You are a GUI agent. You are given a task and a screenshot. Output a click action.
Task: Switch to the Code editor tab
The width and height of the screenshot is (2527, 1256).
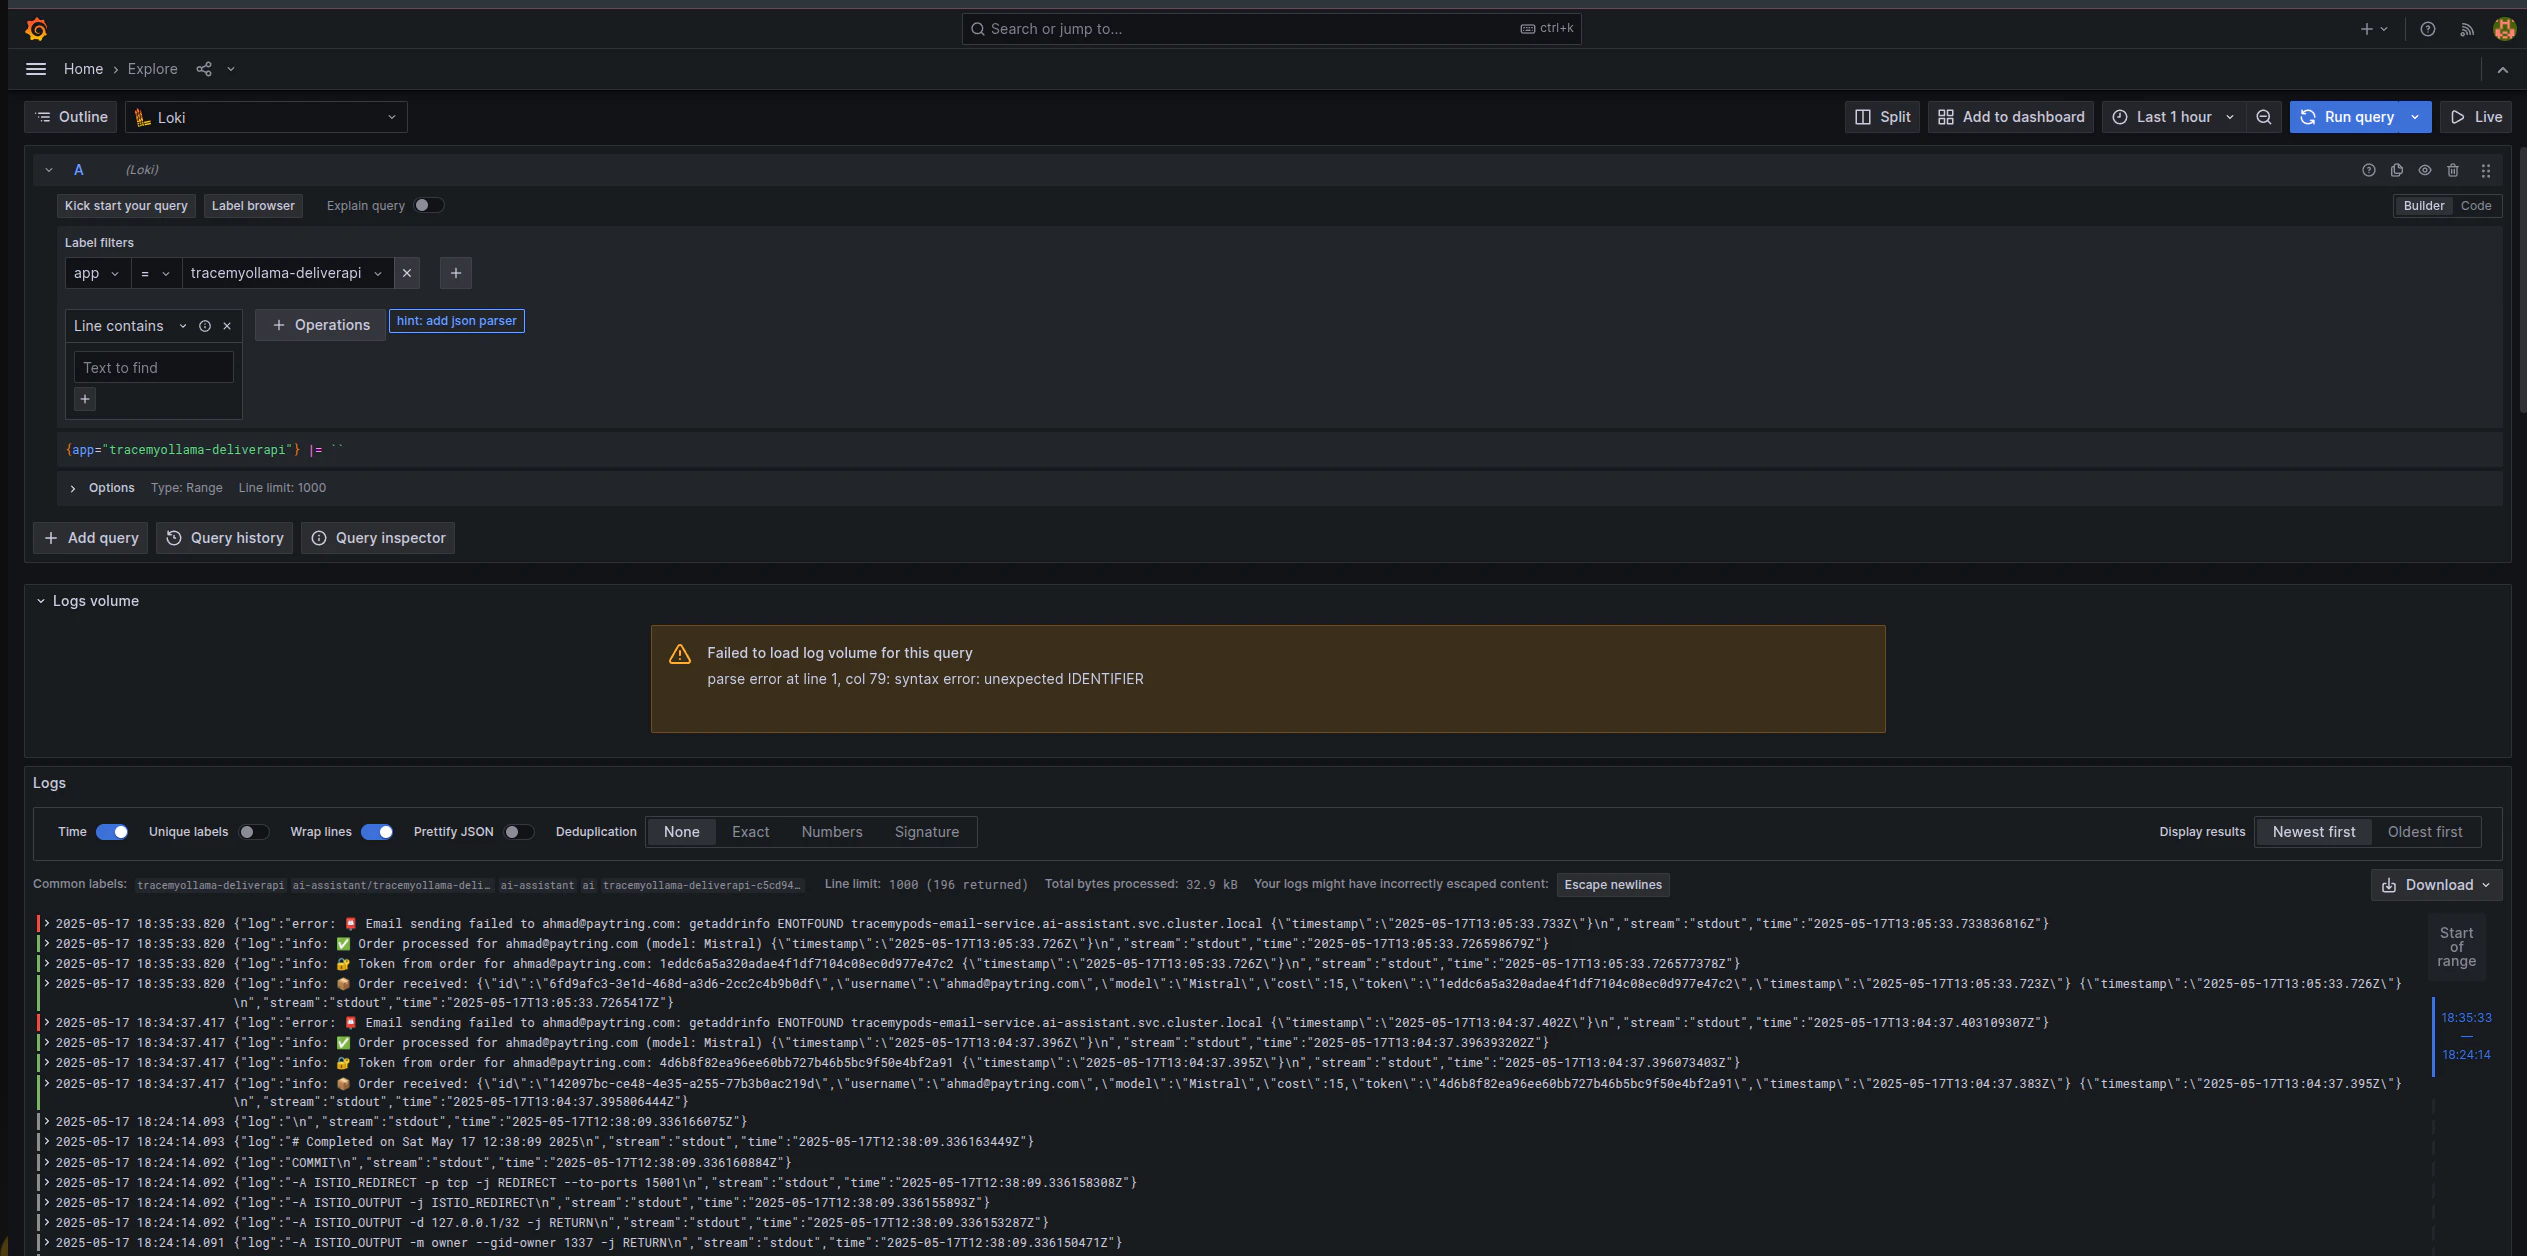2475,205
